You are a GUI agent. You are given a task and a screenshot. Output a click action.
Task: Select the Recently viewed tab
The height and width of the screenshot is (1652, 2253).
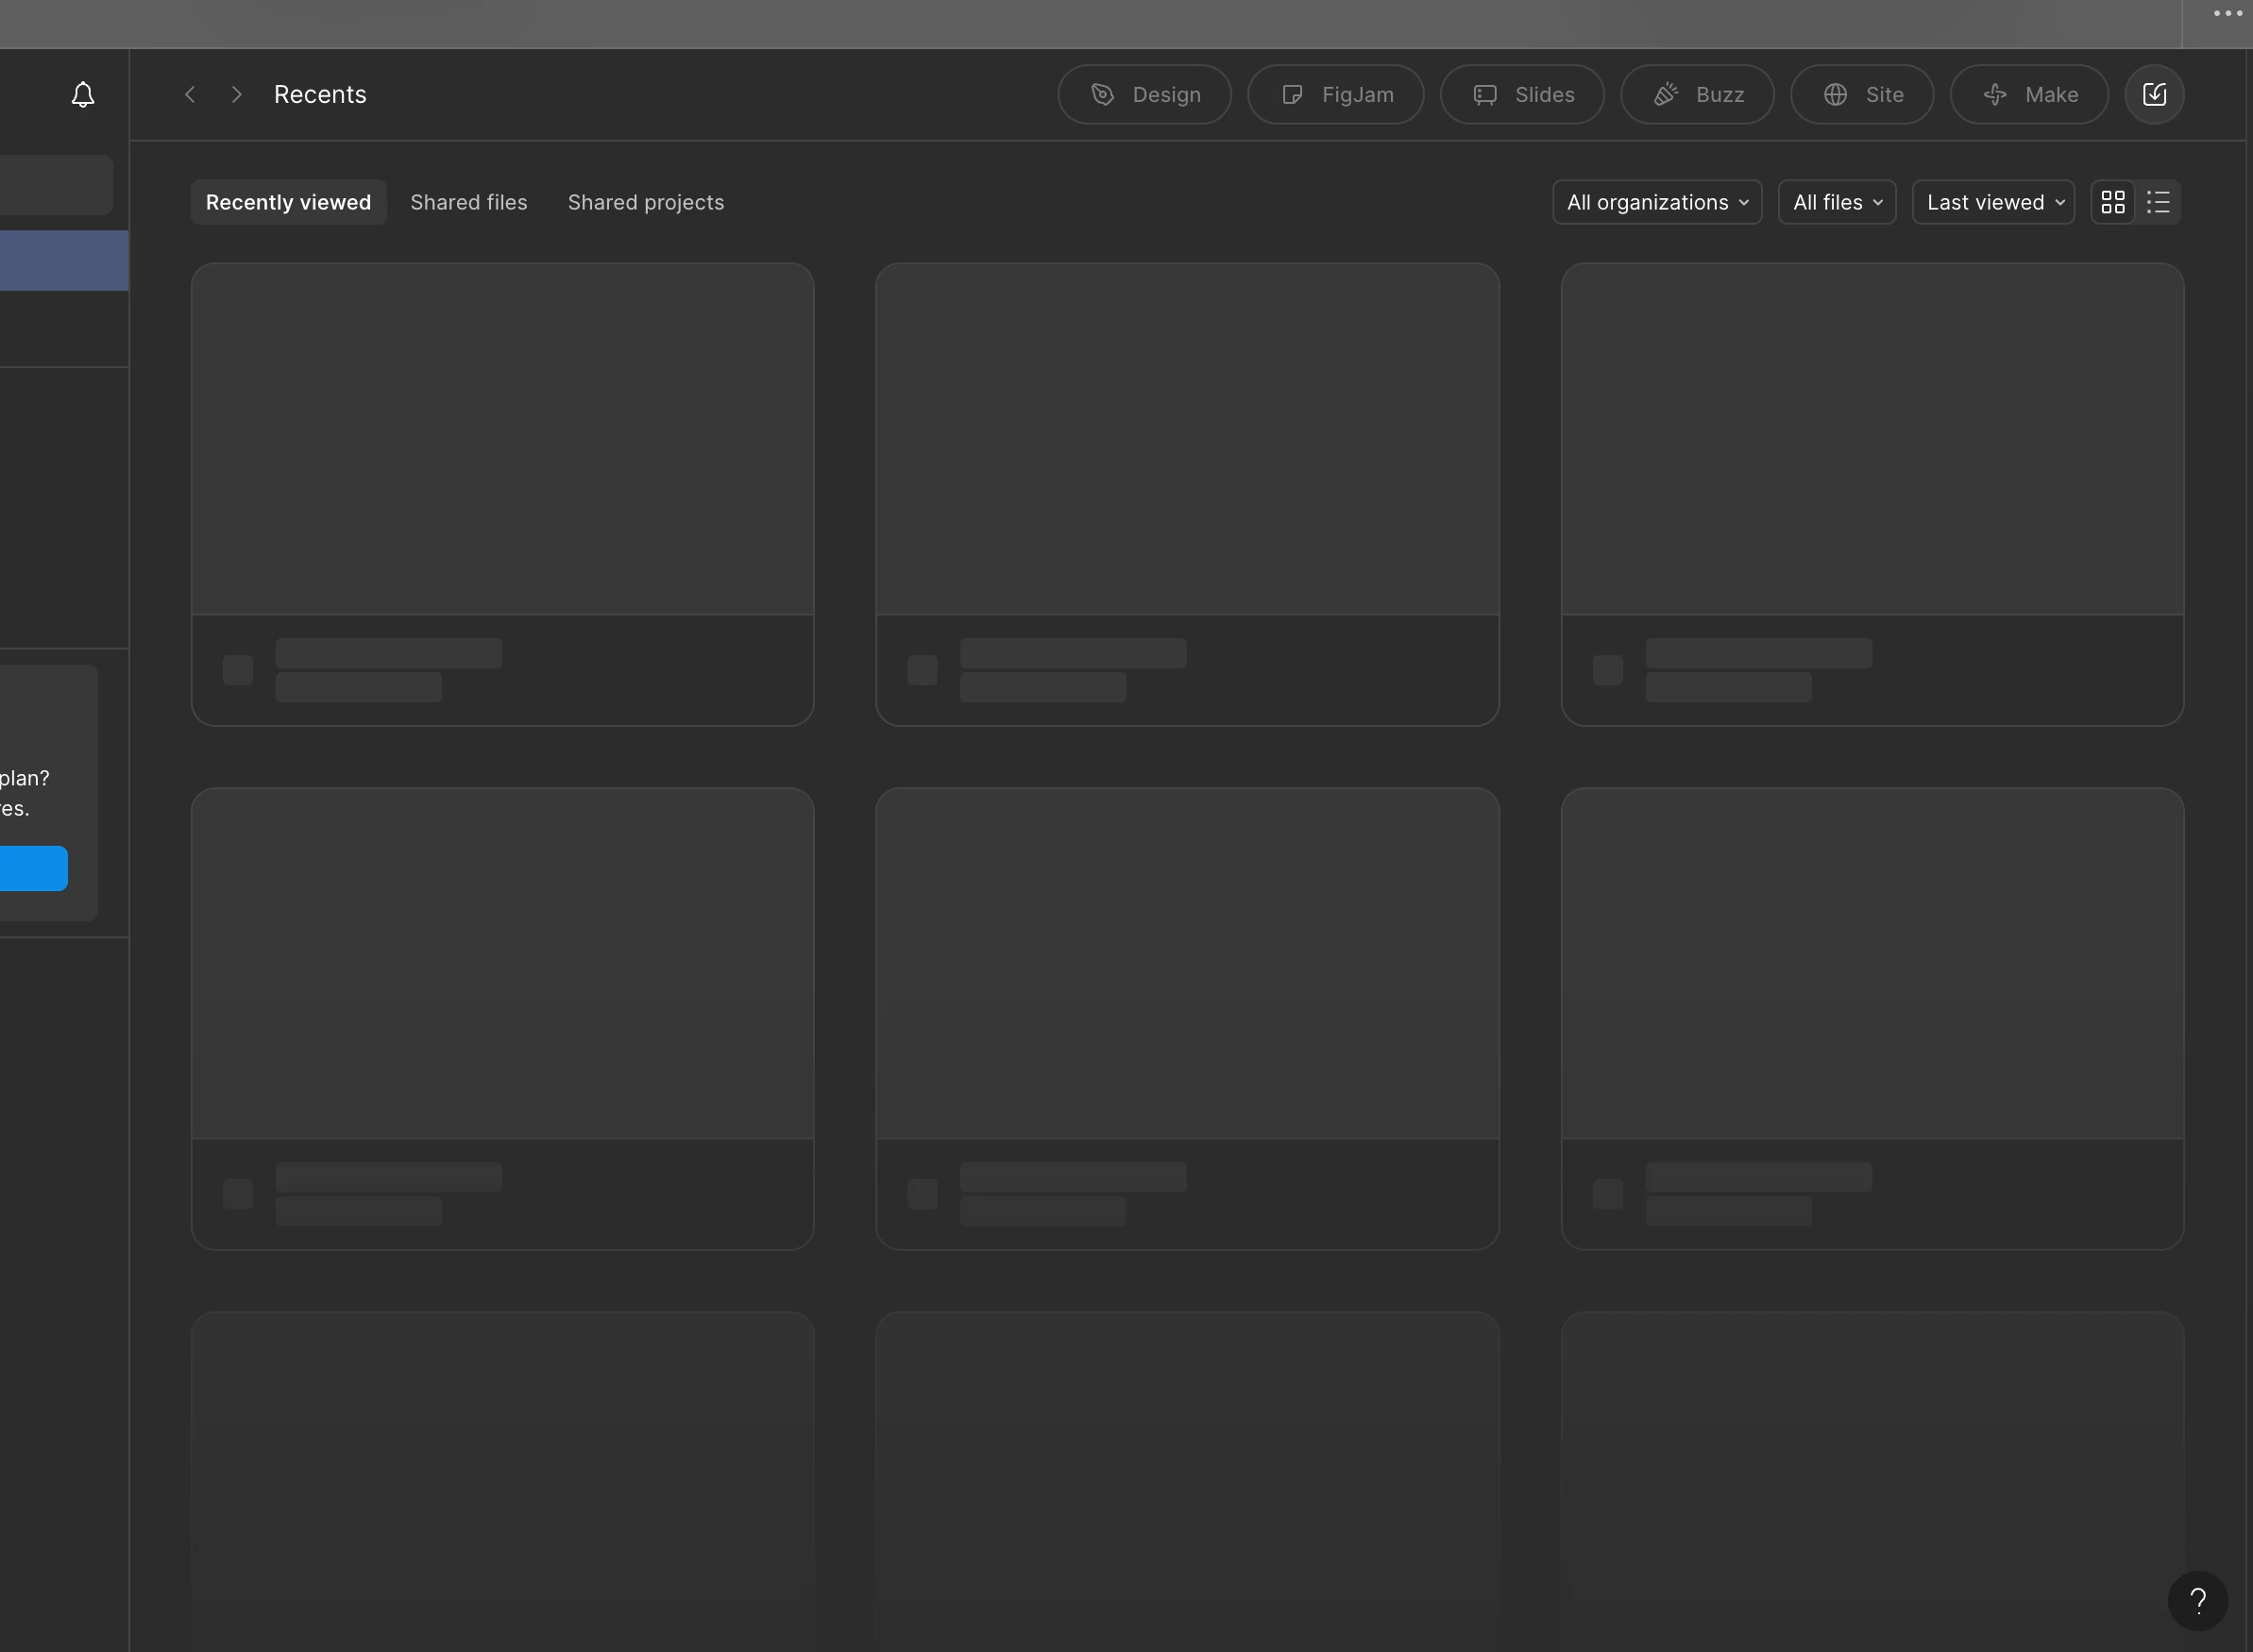(288, 203)
